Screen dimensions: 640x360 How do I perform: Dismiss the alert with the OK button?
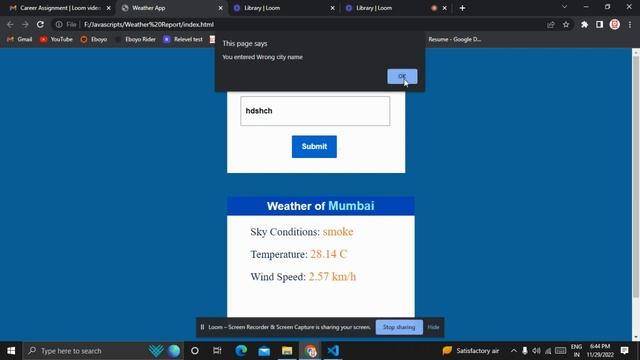(x=402, y=76)
